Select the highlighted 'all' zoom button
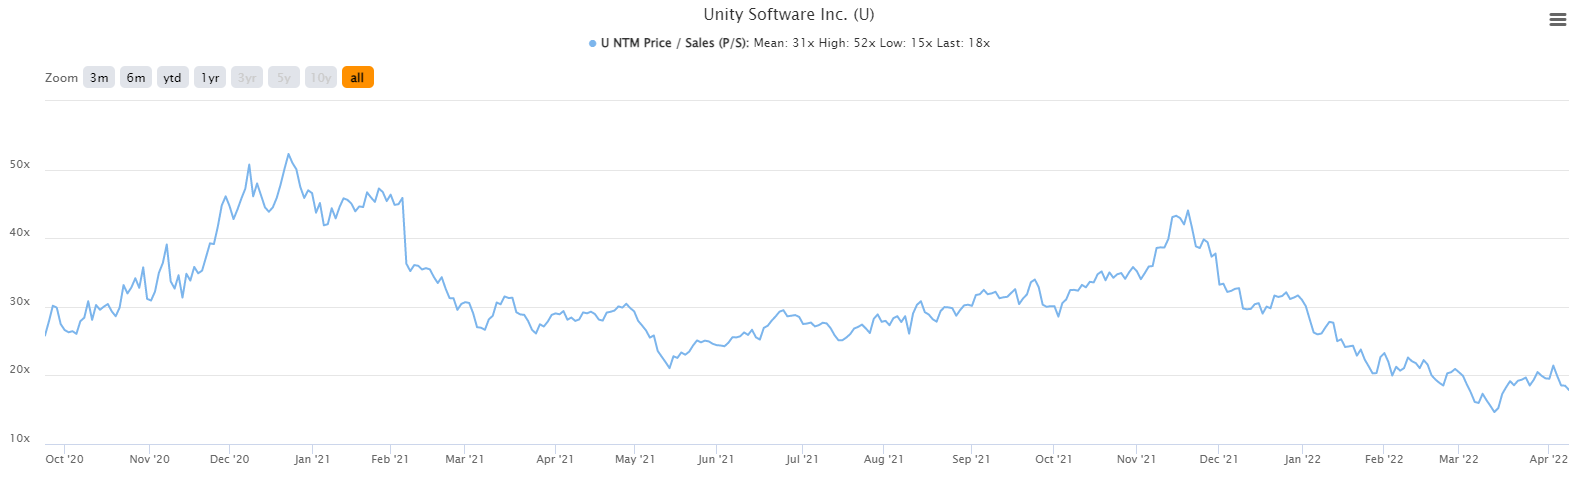The image size is (1580, 478). 357,77
